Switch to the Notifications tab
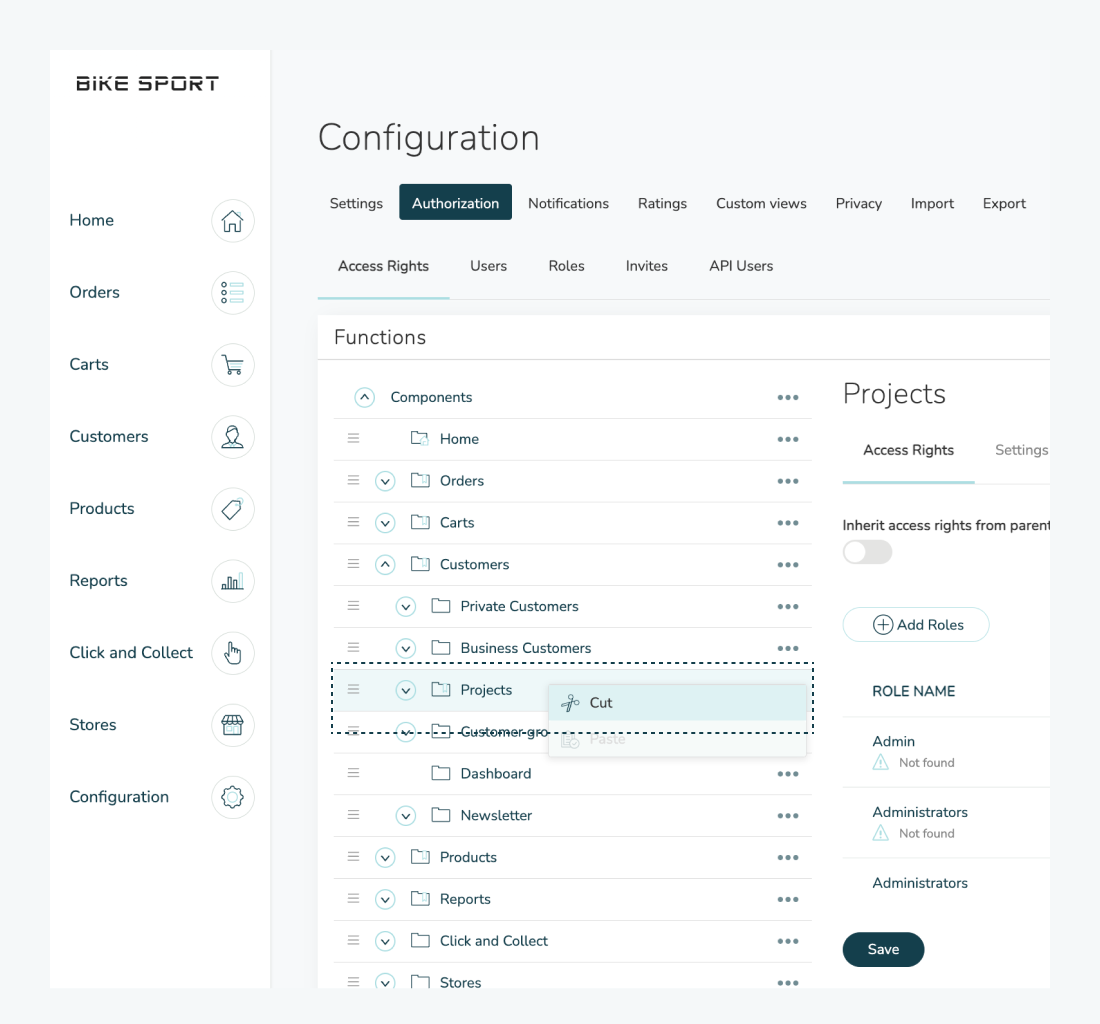 tap(568, 203)
